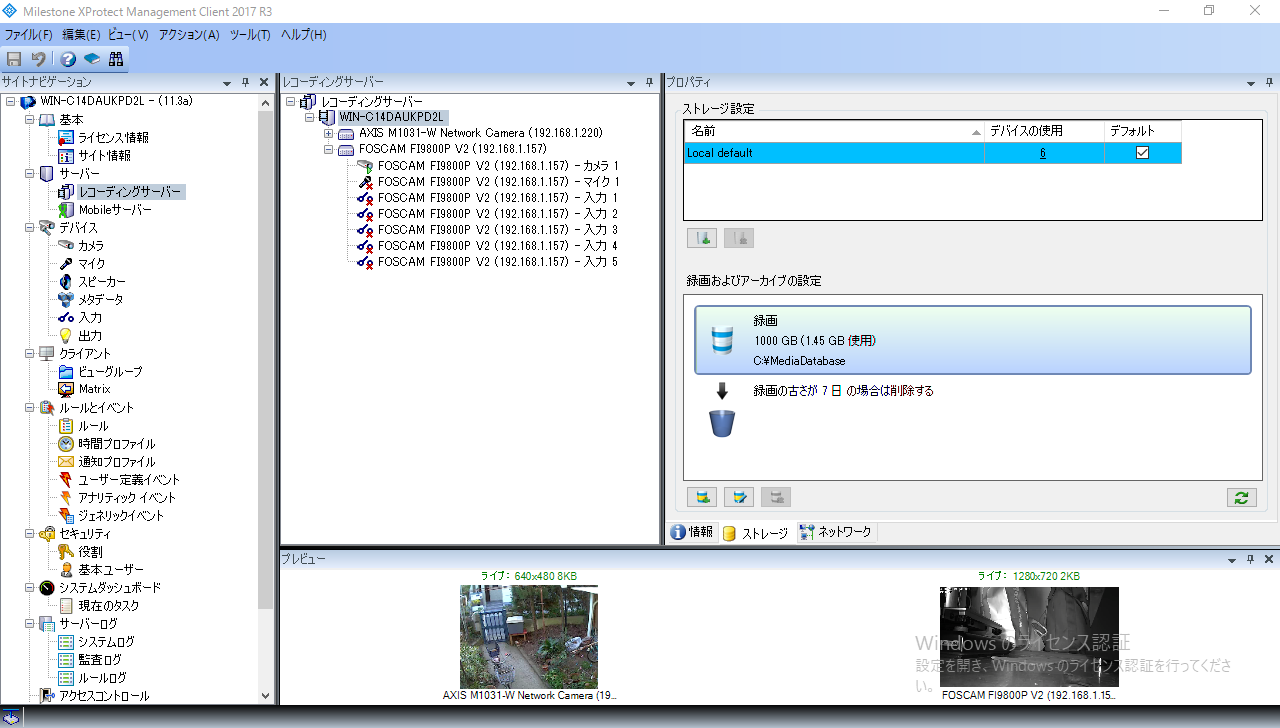Open the ファイル(F) menu
This screenshot has width=1280, height=728.
28,35
